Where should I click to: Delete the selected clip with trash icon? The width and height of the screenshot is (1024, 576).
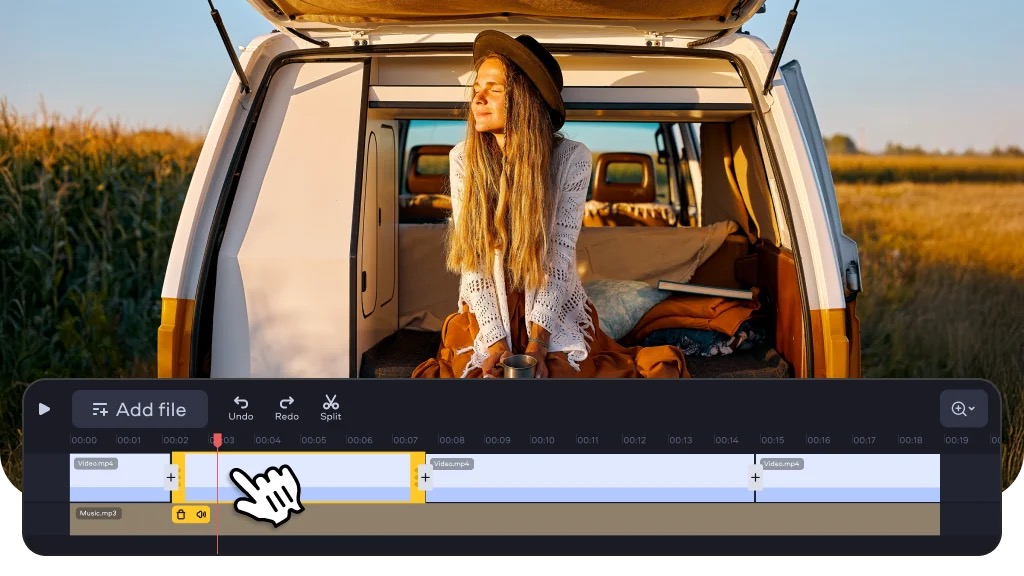tap(182, 515)
